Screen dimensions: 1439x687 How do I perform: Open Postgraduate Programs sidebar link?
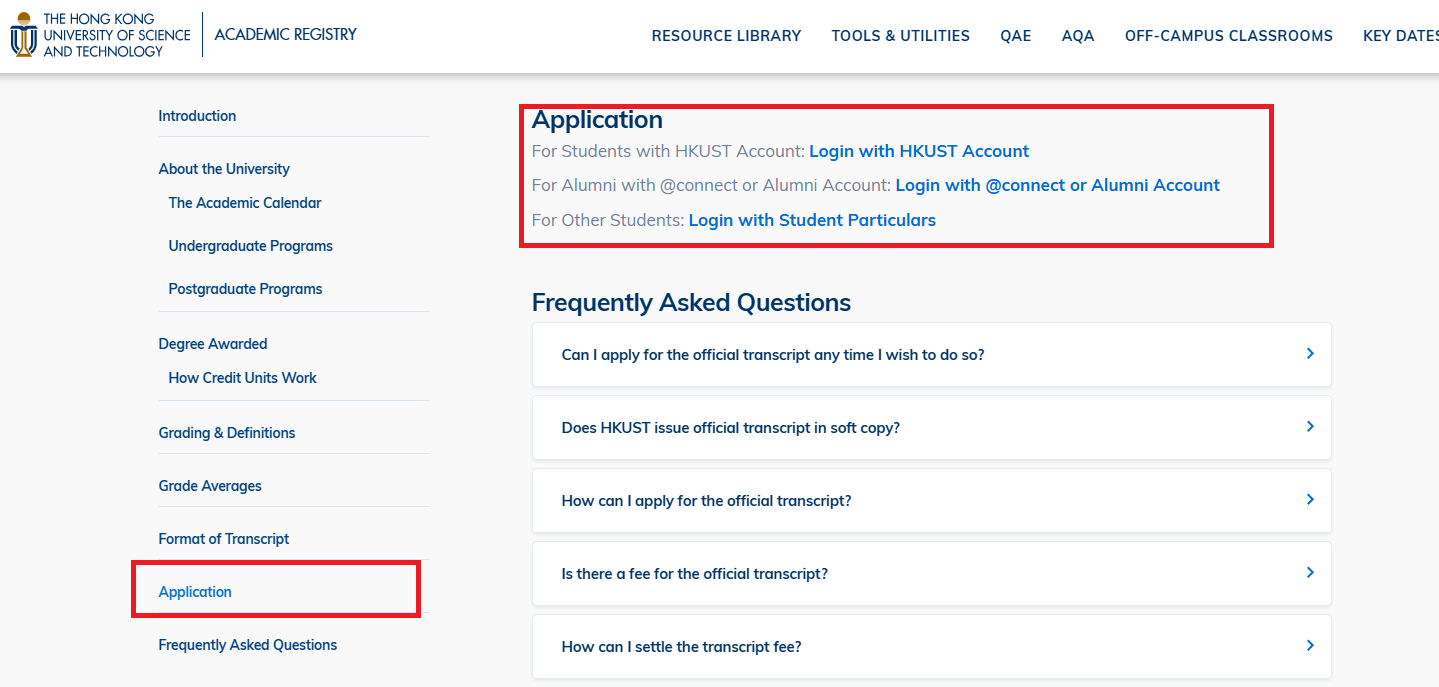(245, 289)
